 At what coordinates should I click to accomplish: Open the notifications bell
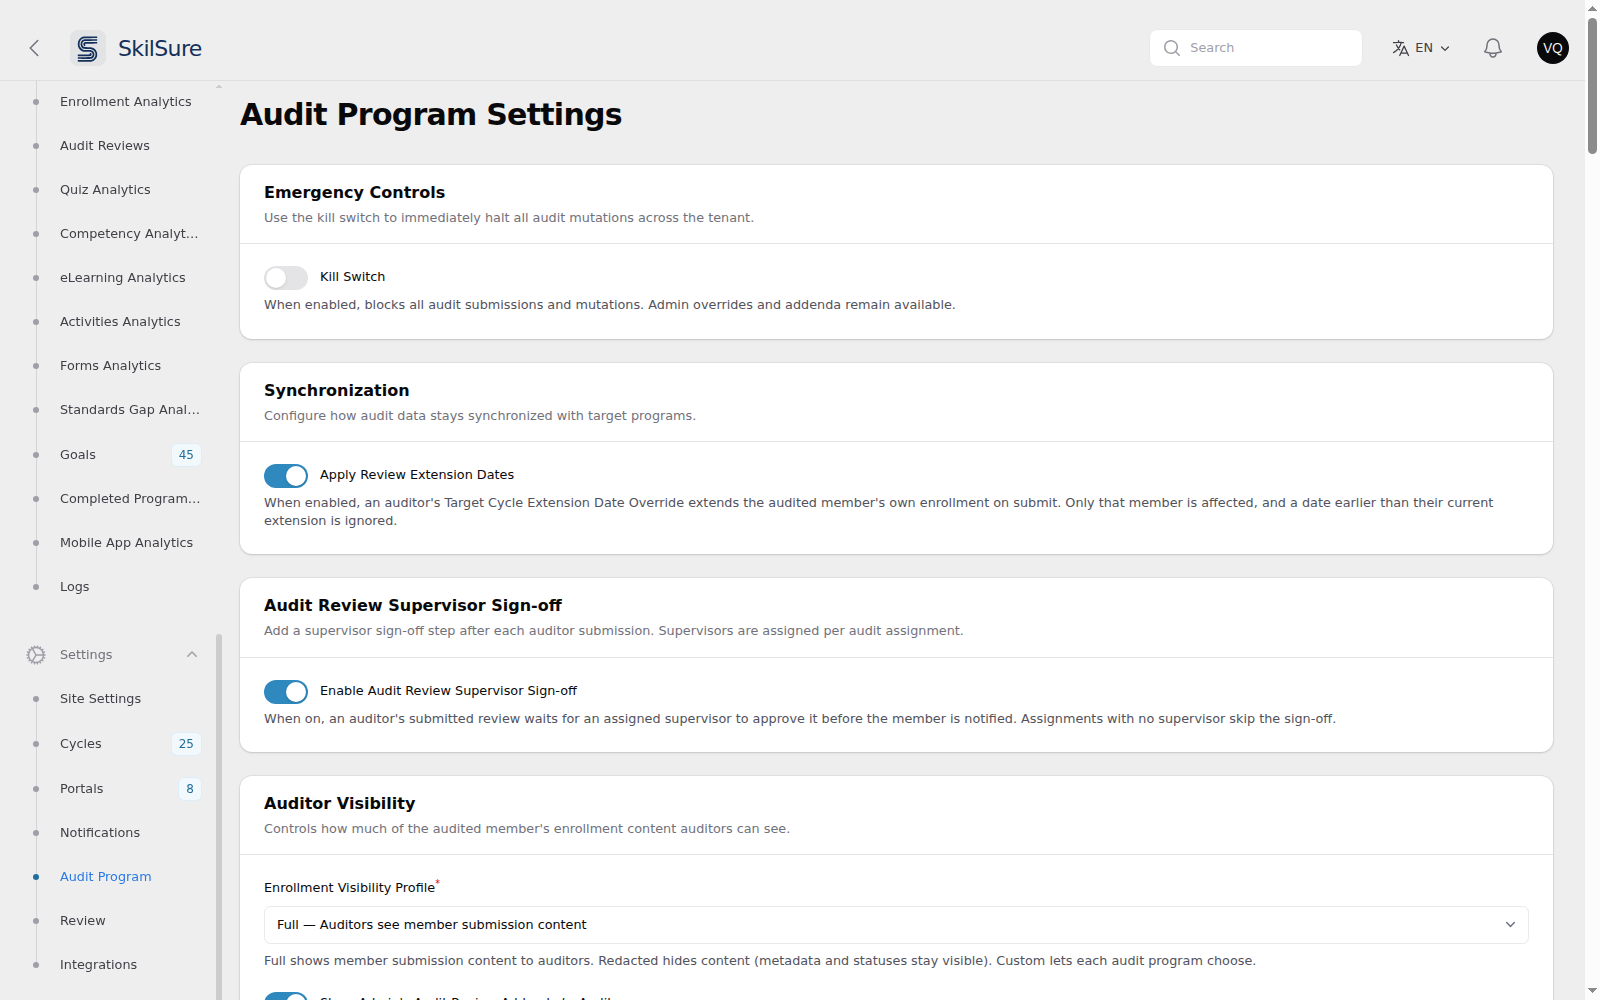1493,48
